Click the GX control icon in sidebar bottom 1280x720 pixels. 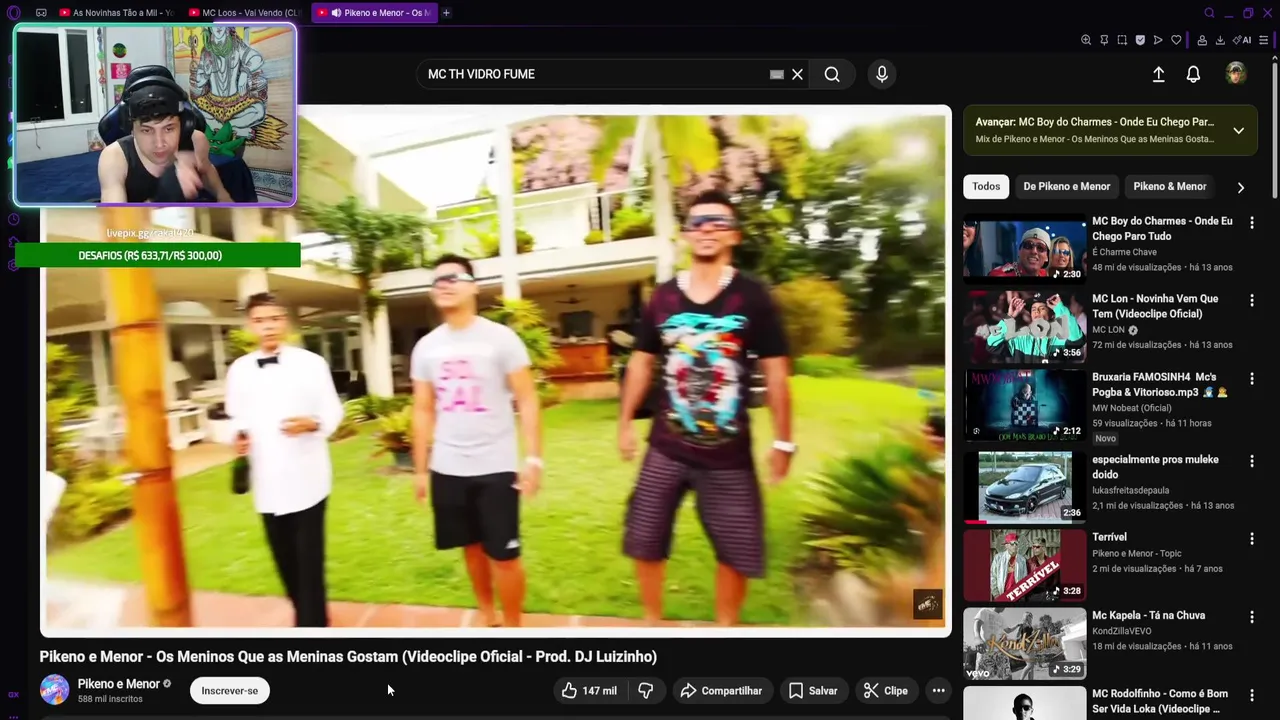click(x=13, y=694)
